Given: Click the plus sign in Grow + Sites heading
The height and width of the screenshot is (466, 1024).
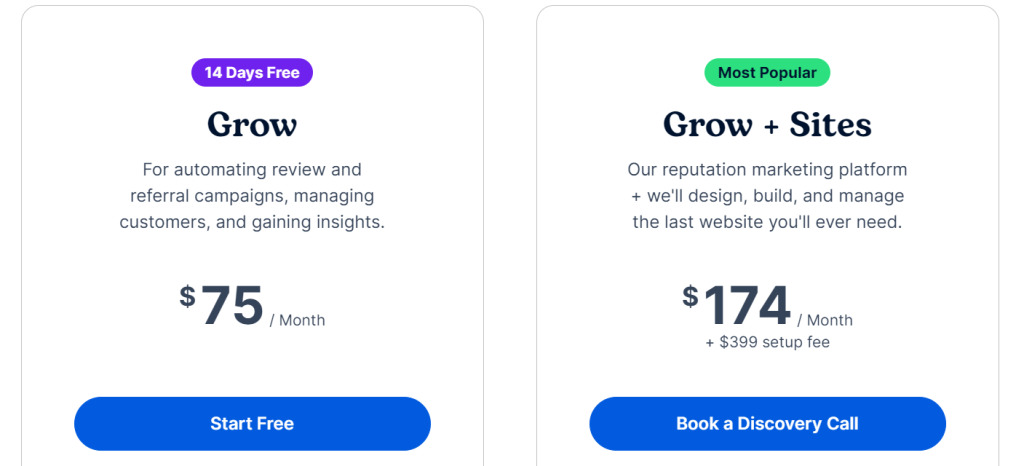Looking at the screenshot, I should click(x=771, y=126).
